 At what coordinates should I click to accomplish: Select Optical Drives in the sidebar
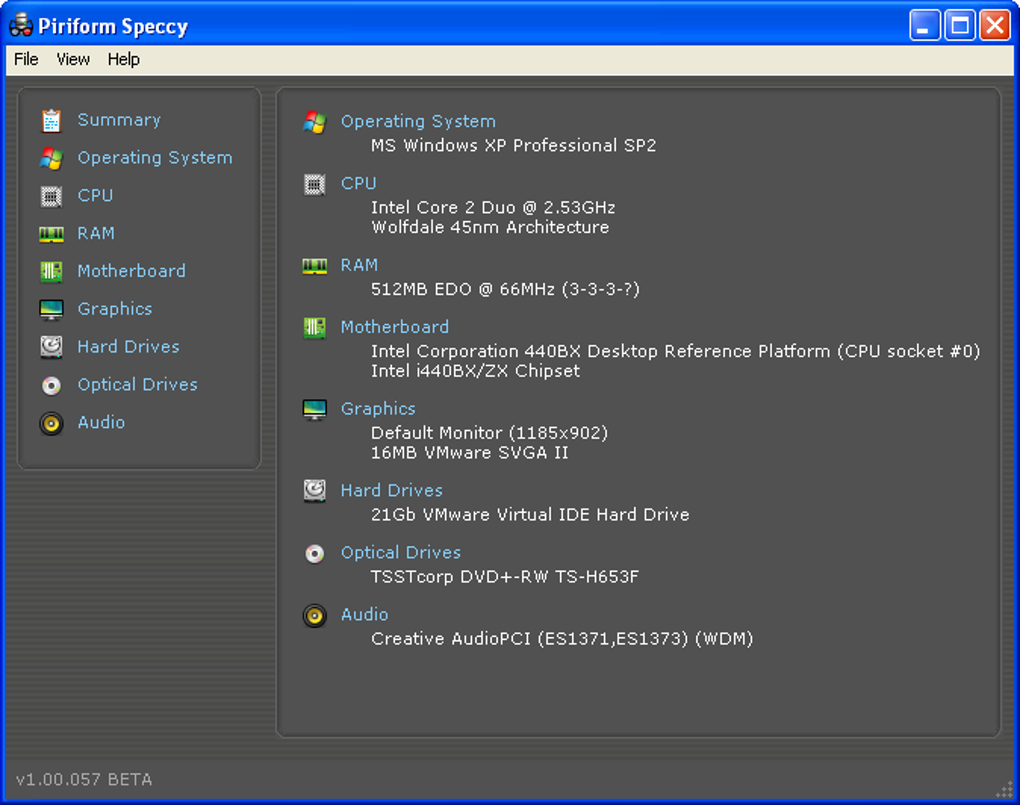click(x=137, y=385)
